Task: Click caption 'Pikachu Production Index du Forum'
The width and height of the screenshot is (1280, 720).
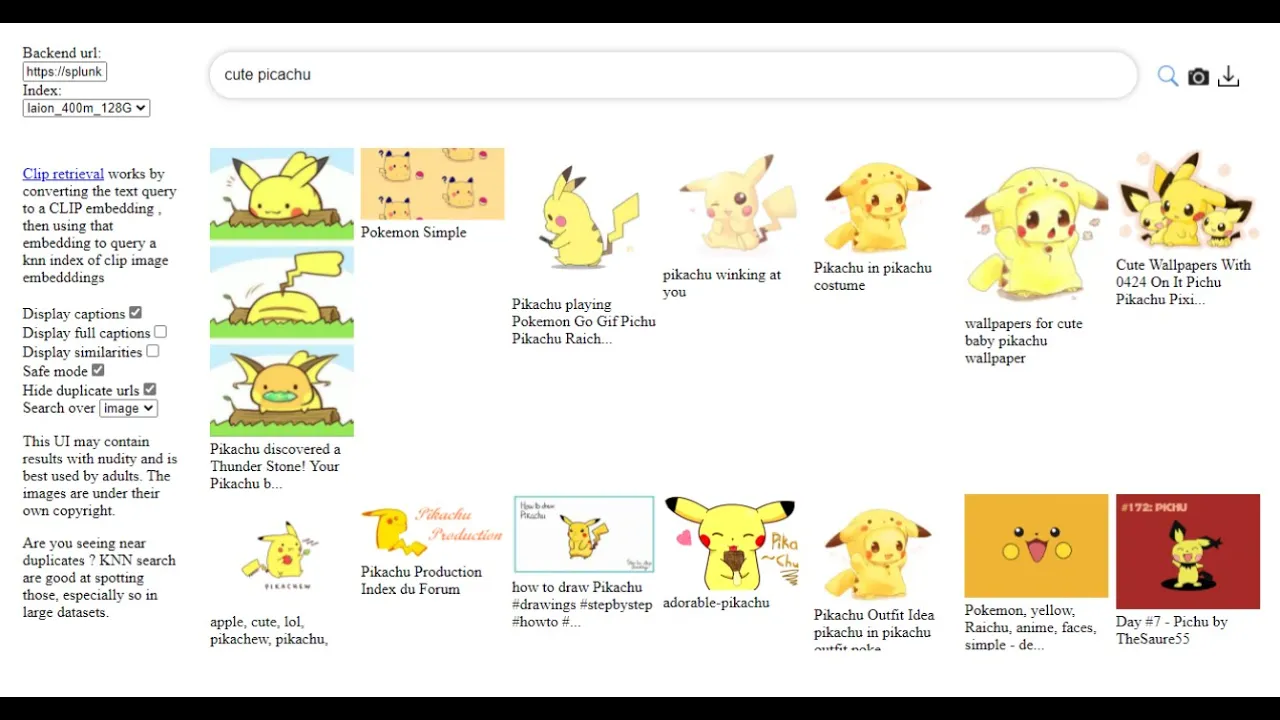Action: [421, 580]
